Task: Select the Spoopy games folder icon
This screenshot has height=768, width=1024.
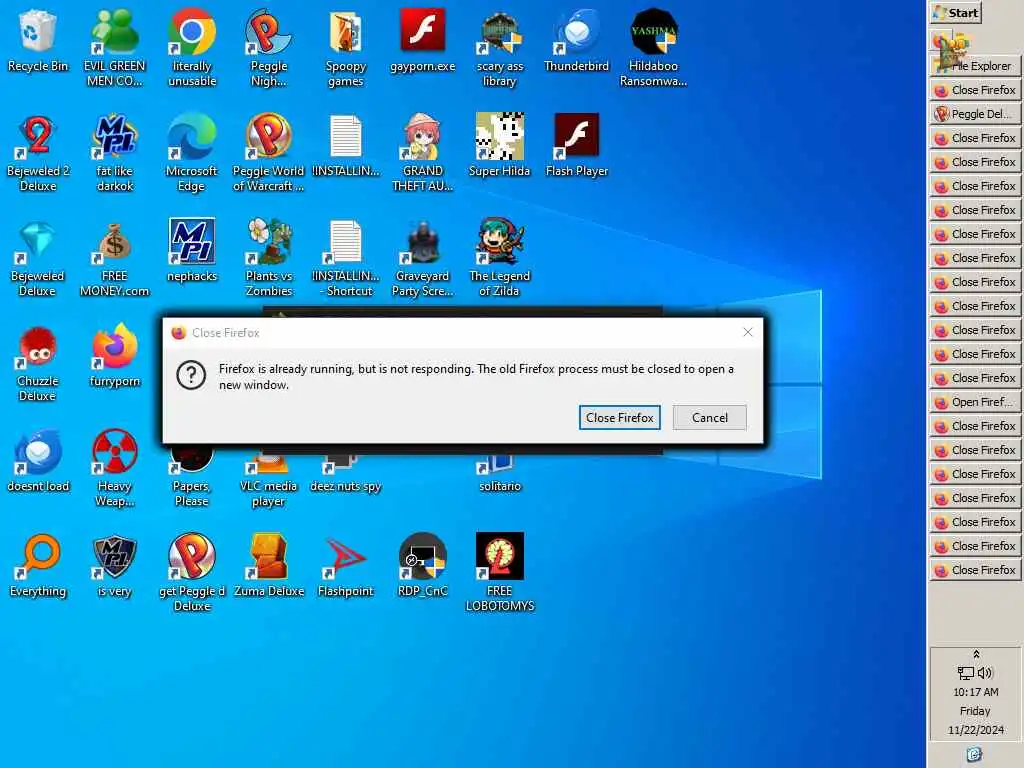Action: coord(345,47)
